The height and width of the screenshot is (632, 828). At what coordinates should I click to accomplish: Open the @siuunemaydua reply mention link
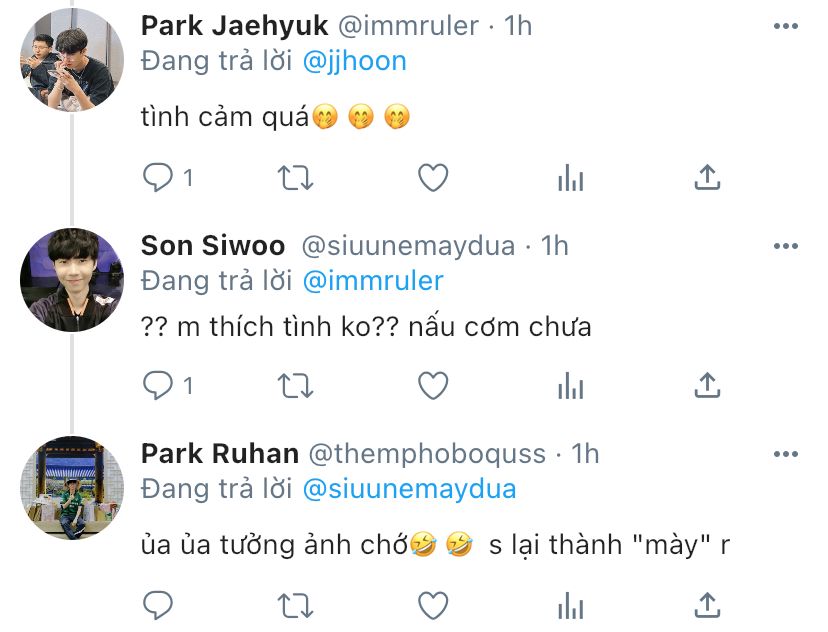409,489
